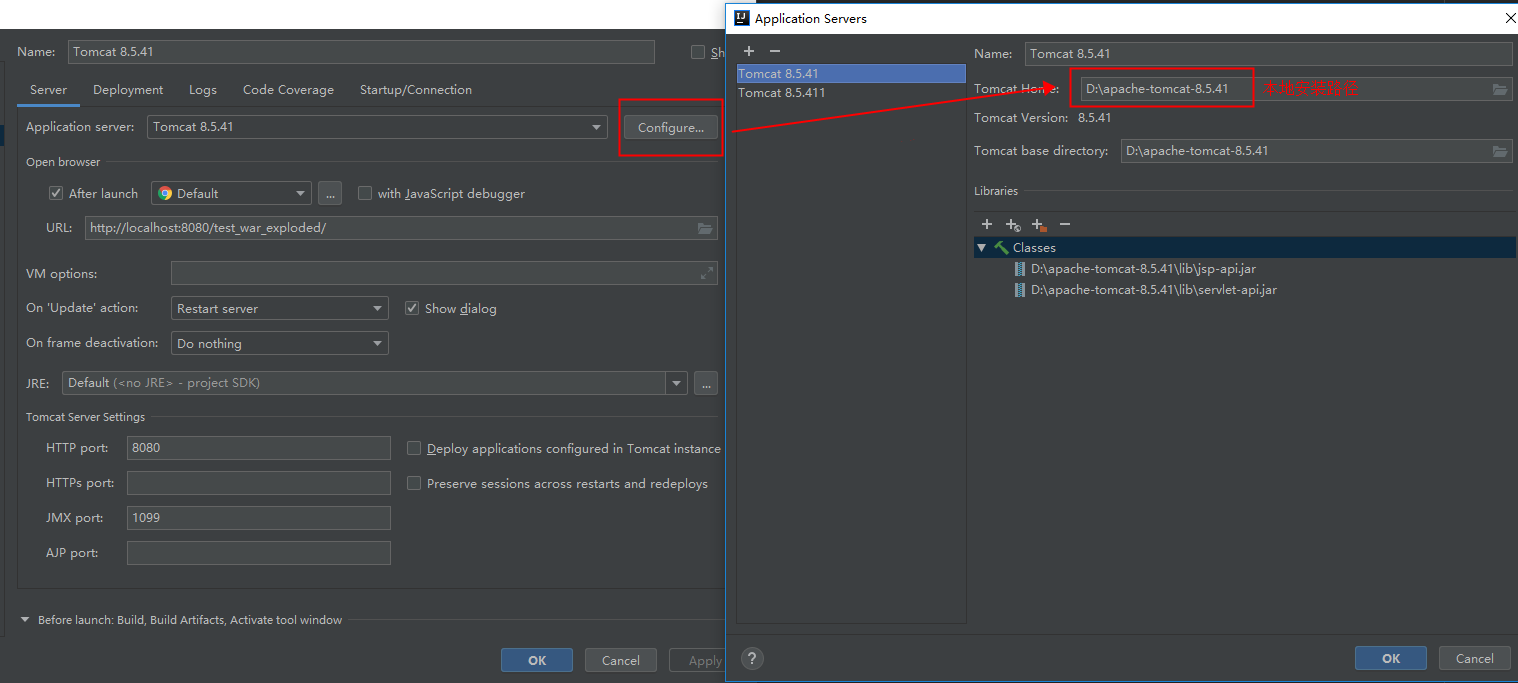1518x683 pixels.
Task: Open the JRE browse ellipsis button
Action: (706, 383)
